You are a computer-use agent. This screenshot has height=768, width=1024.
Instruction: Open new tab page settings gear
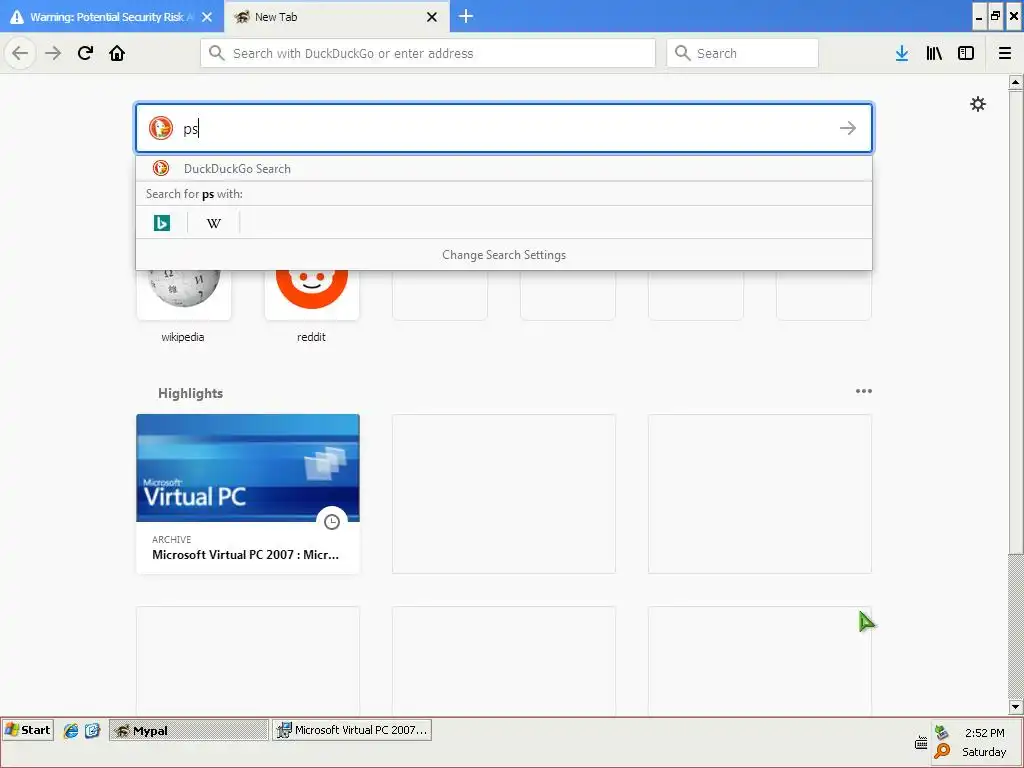pyautogui.click(x=978, y=104)
